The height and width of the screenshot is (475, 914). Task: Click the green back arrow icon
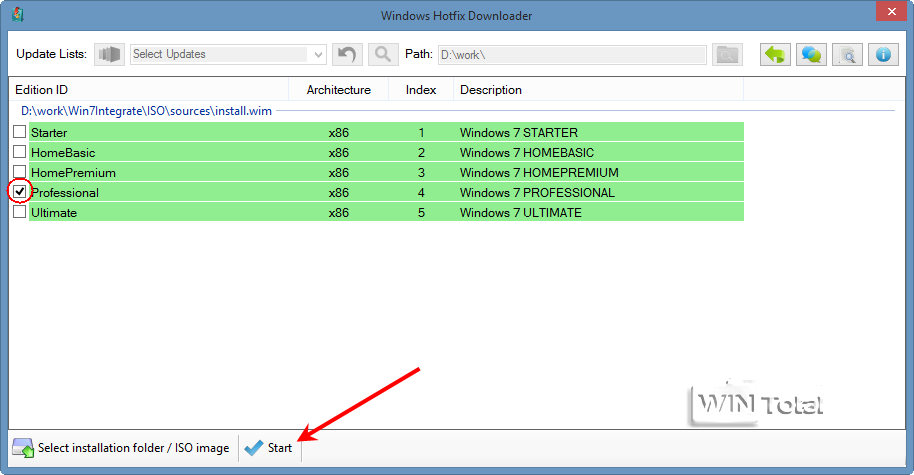(x=775, y=55)
